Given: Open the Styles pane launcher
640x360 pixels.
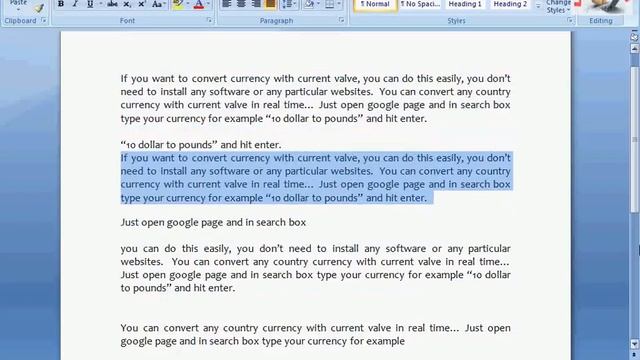Looking at the screenshot, I should (x=570, y=20).
